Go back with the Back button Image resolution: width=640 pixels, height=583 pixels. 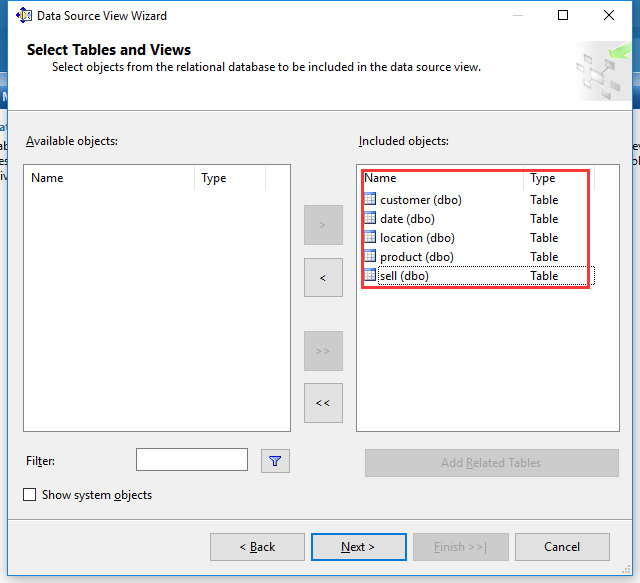point(257,547)
